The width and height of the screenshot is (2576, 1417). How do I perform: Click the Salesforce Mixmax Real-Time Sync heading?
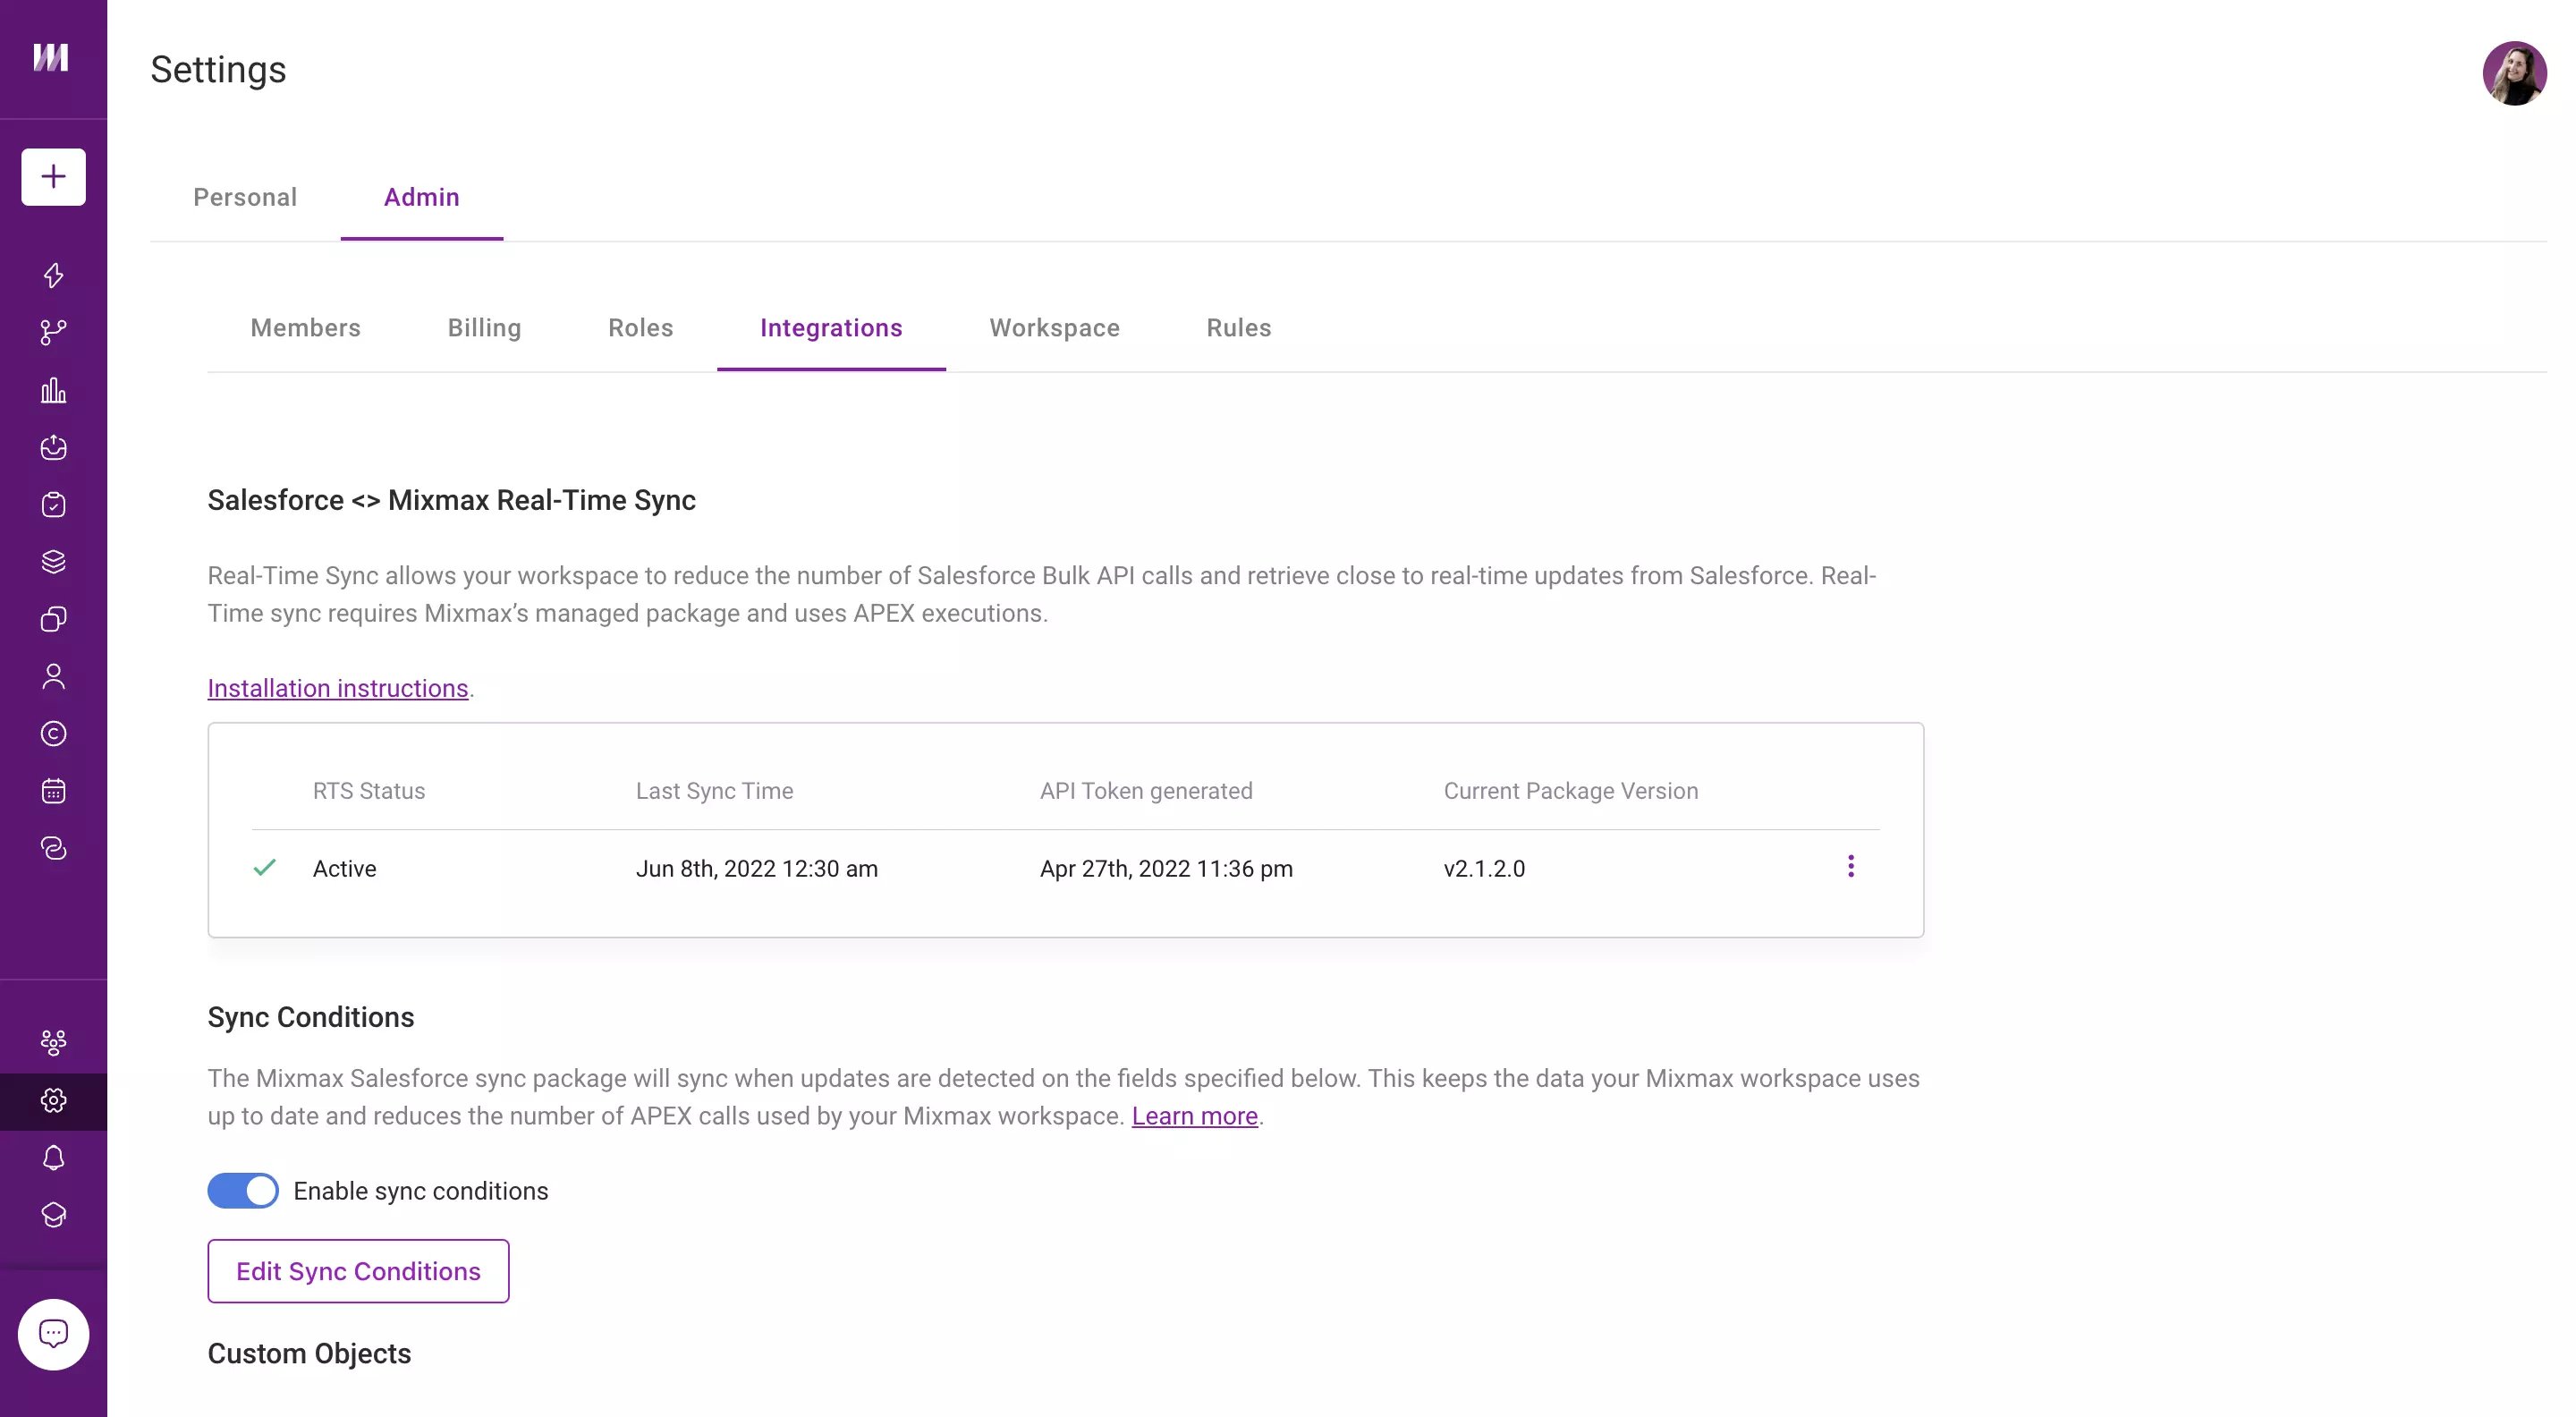[x=451, y=500]
